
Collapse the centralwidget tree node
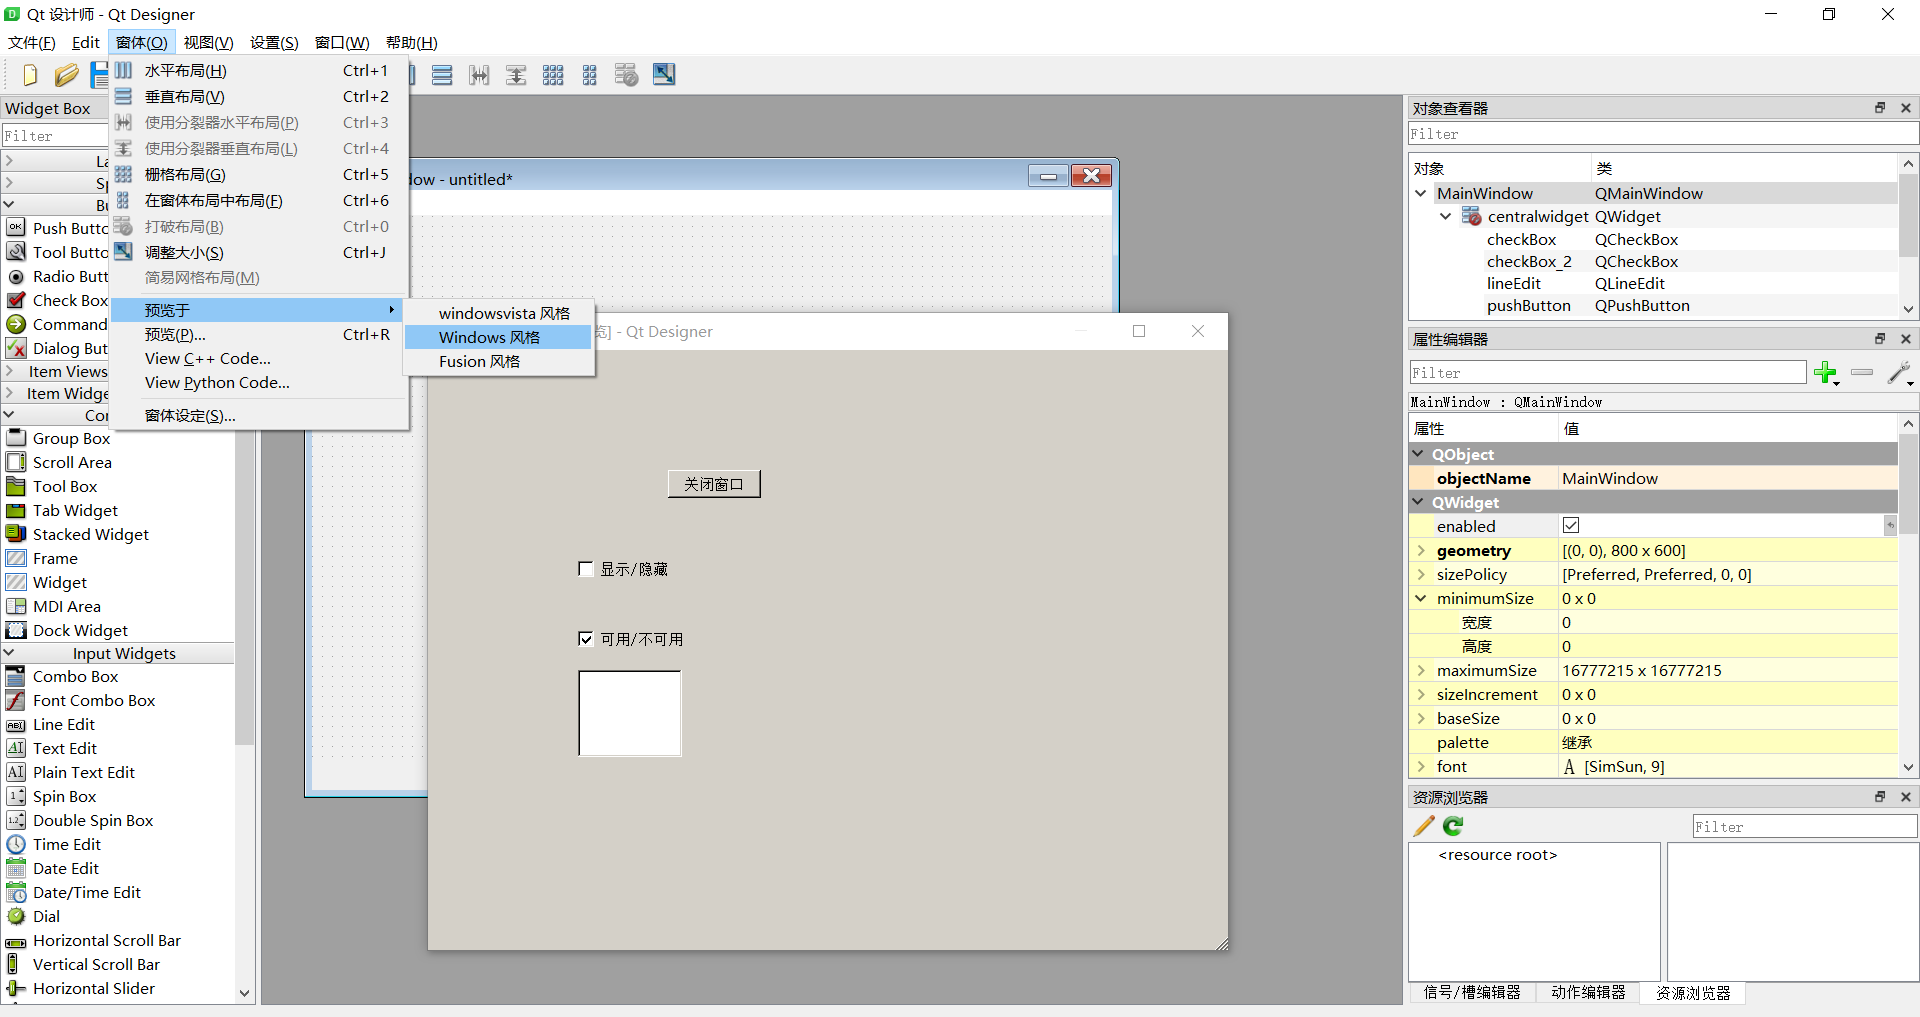click(1445, 217)
